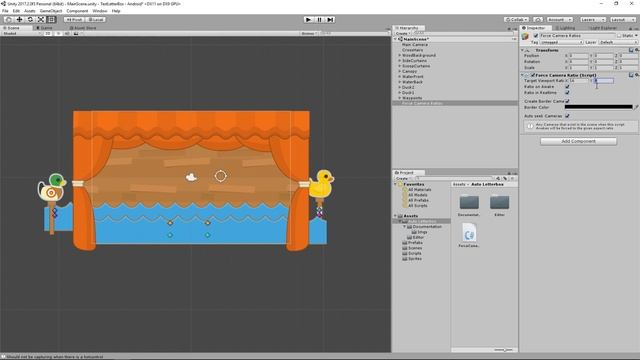Expand Canopy in Hierarchy

pyautogui.click(x=400, y=71)
